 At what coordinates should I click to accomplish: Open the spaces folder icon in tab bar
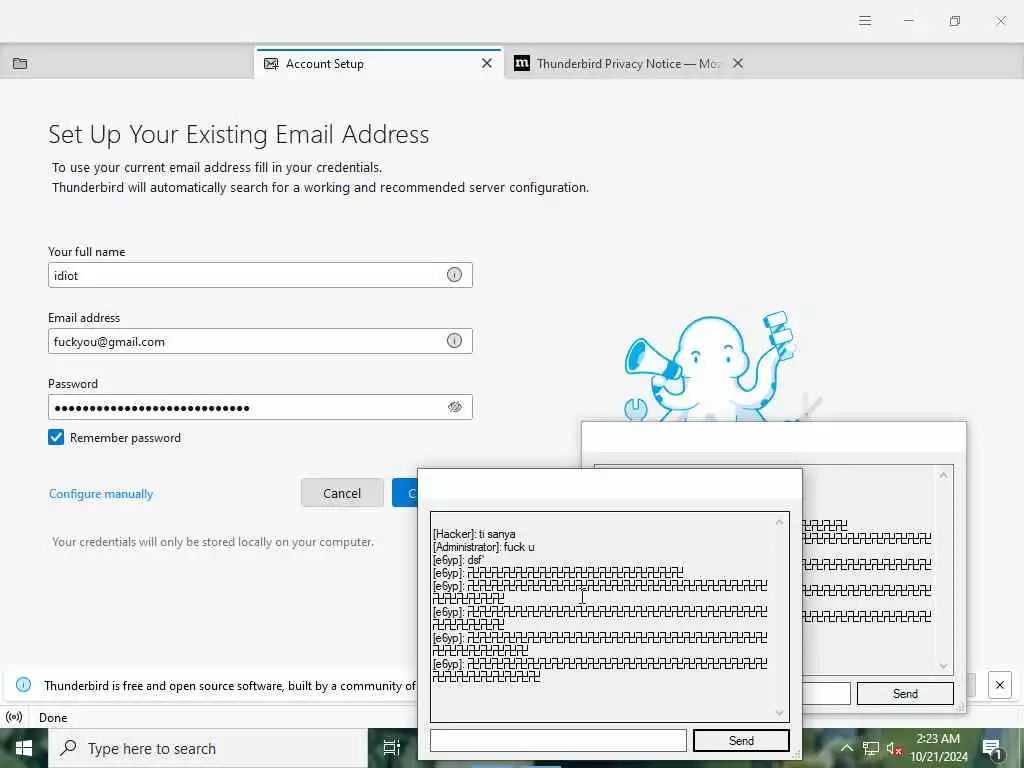click(20, 63)
